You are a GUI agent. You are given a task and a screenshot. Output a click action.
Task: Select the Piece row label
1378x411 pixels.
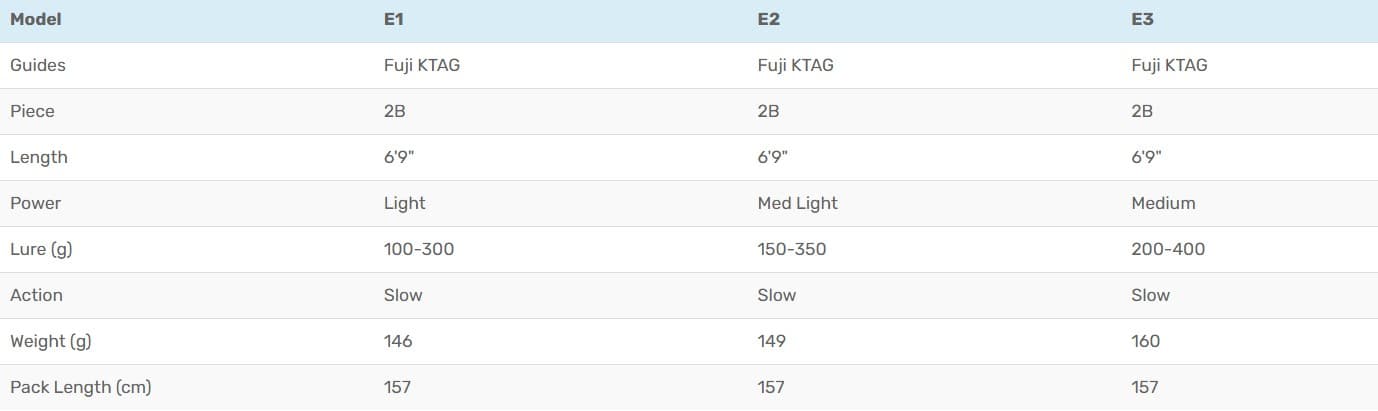pyautogui.click(x=32, y=111)
